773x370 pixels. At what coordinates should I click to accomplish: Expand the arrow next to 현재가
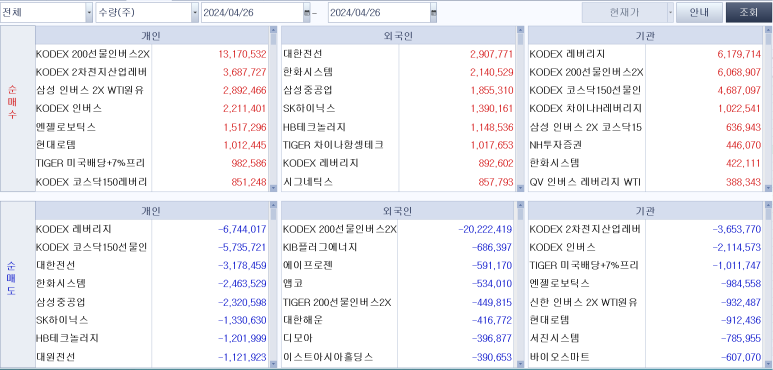(670, 13)
